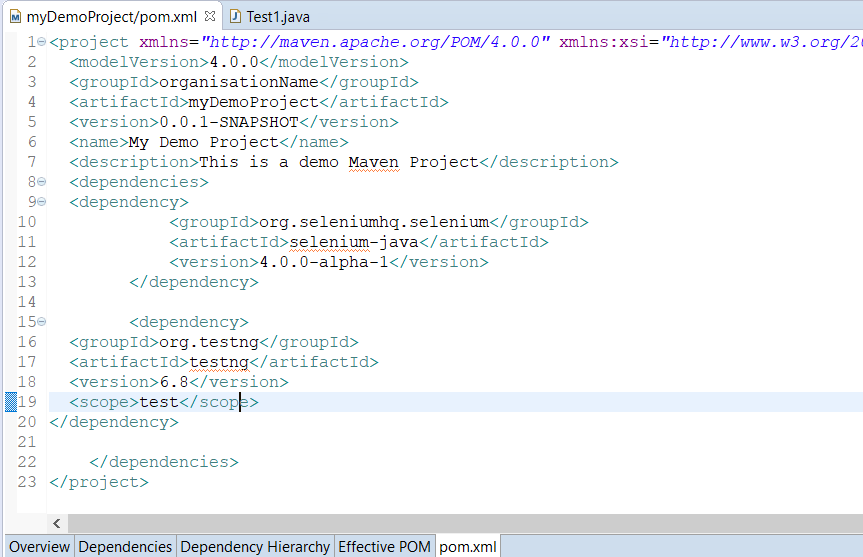Click 'org.testng' groupId value
This screenshot has width=863, height=557.
[x=209, y=342]
